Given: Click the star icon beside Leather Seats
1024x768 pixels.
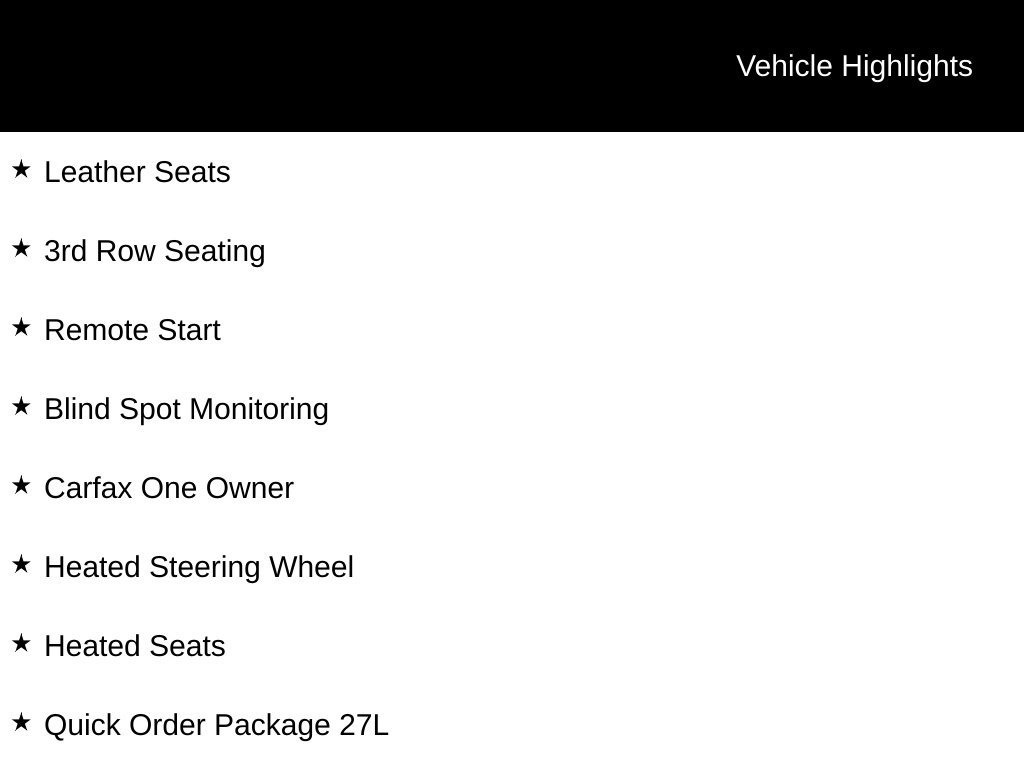Looking at the screenshot, I should point(21,169).
